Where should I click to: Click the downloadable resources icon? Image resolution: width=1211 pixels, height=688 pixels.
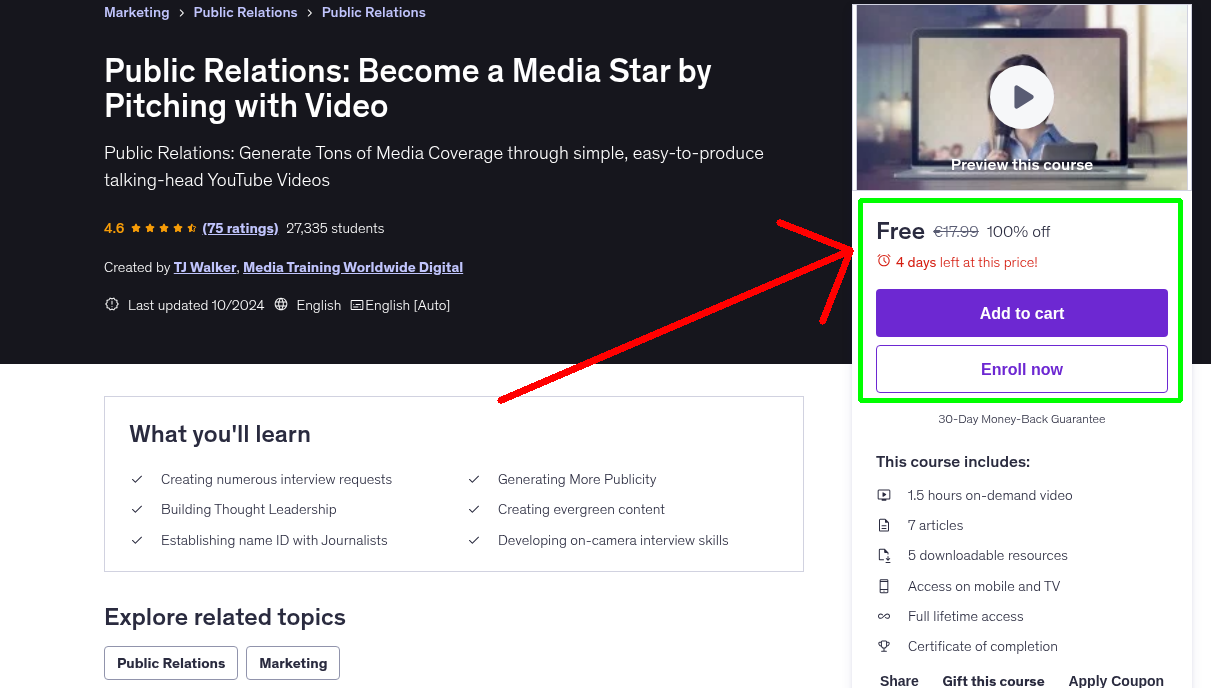click(x=884, y=555)
